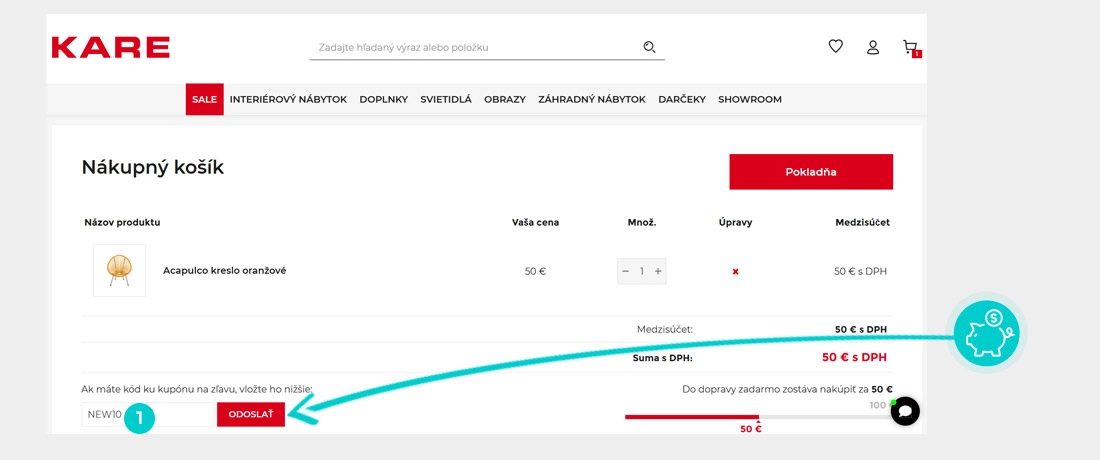1100x460 pixels.
Task: Click the KARE logo
Action: pyautogui.click(x=110, y=47)
